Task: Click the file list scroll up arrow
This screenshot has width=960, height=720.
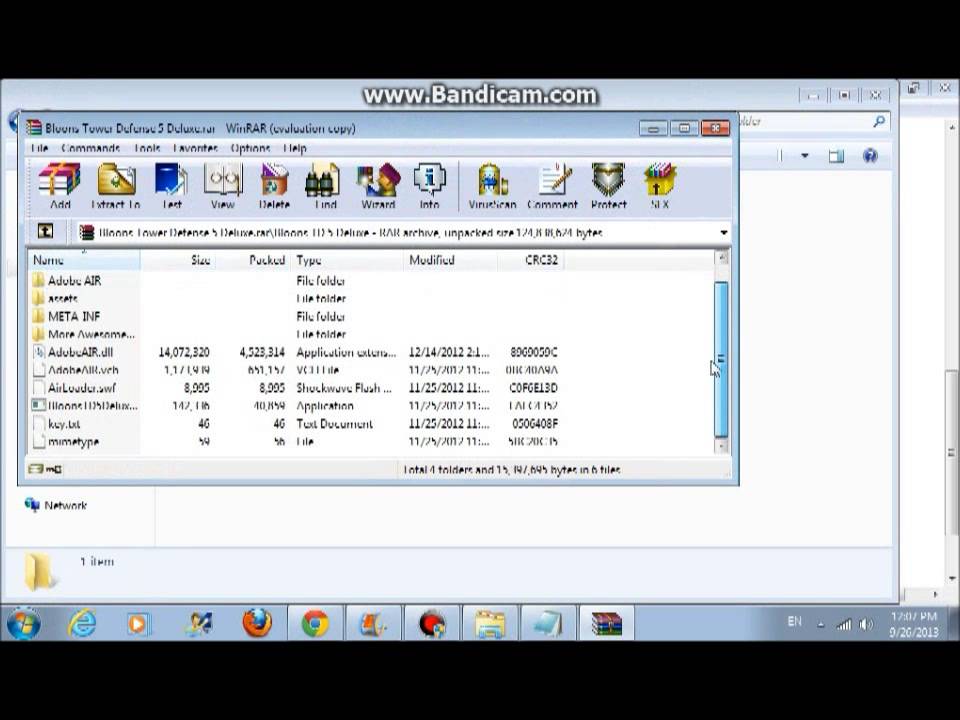Action: (x=722, y=258)
